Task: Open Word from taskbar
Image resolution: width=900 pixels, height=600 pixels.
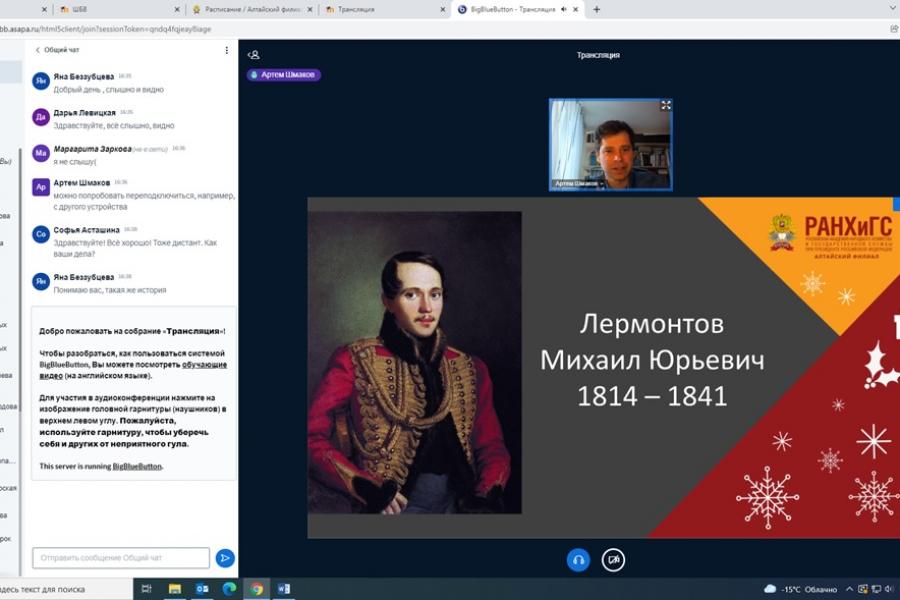Action: [284, 589]
